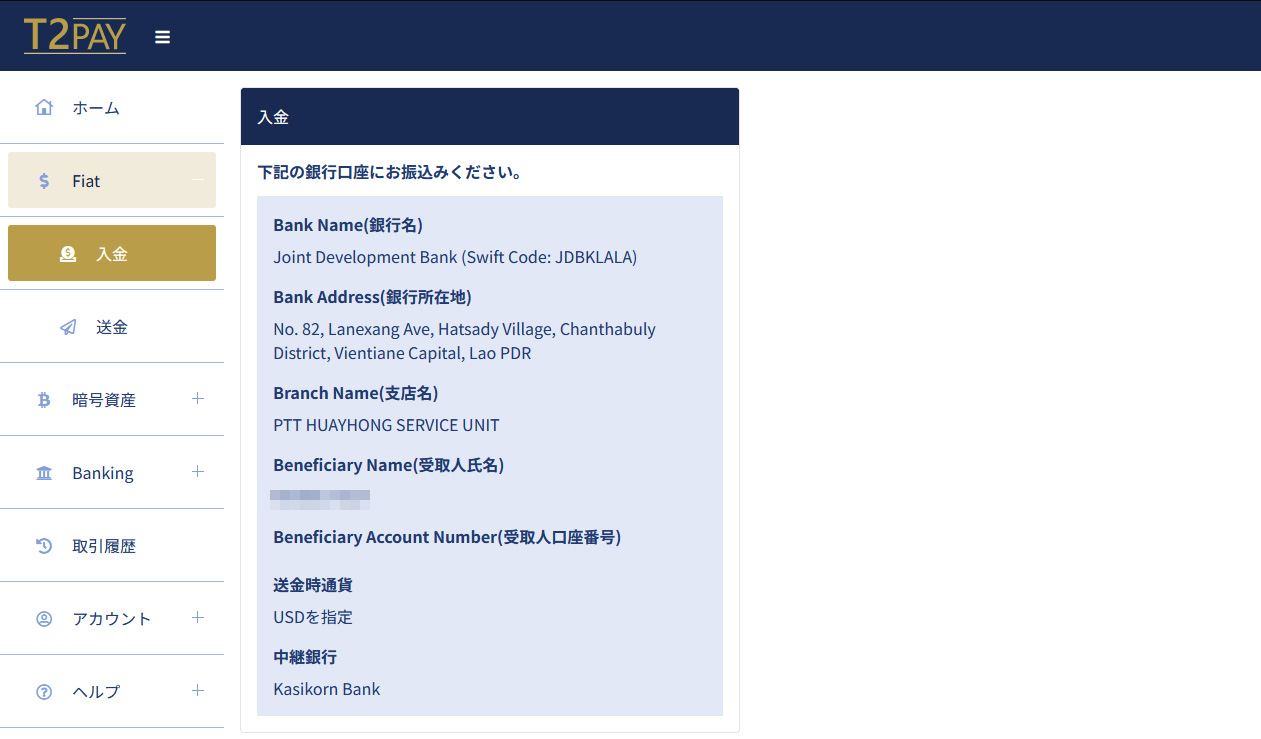
Task: Click the Beneficiary Account Number label
Action: [x=447, y=537]
